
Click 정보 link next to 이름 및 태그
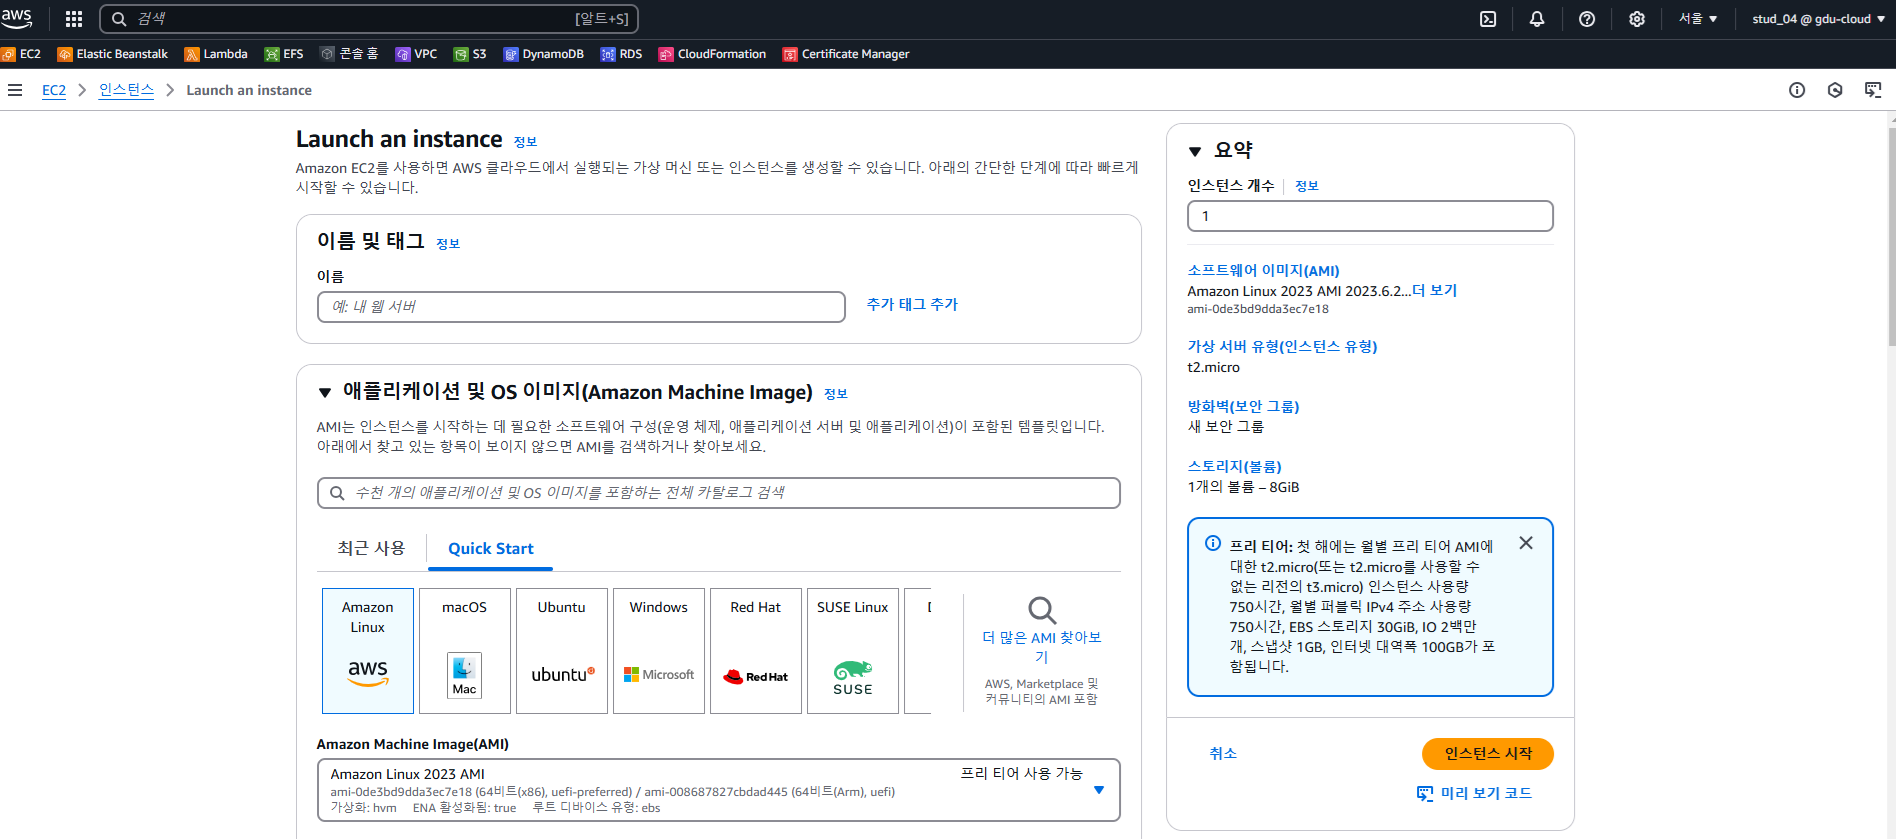pos(448,243)
